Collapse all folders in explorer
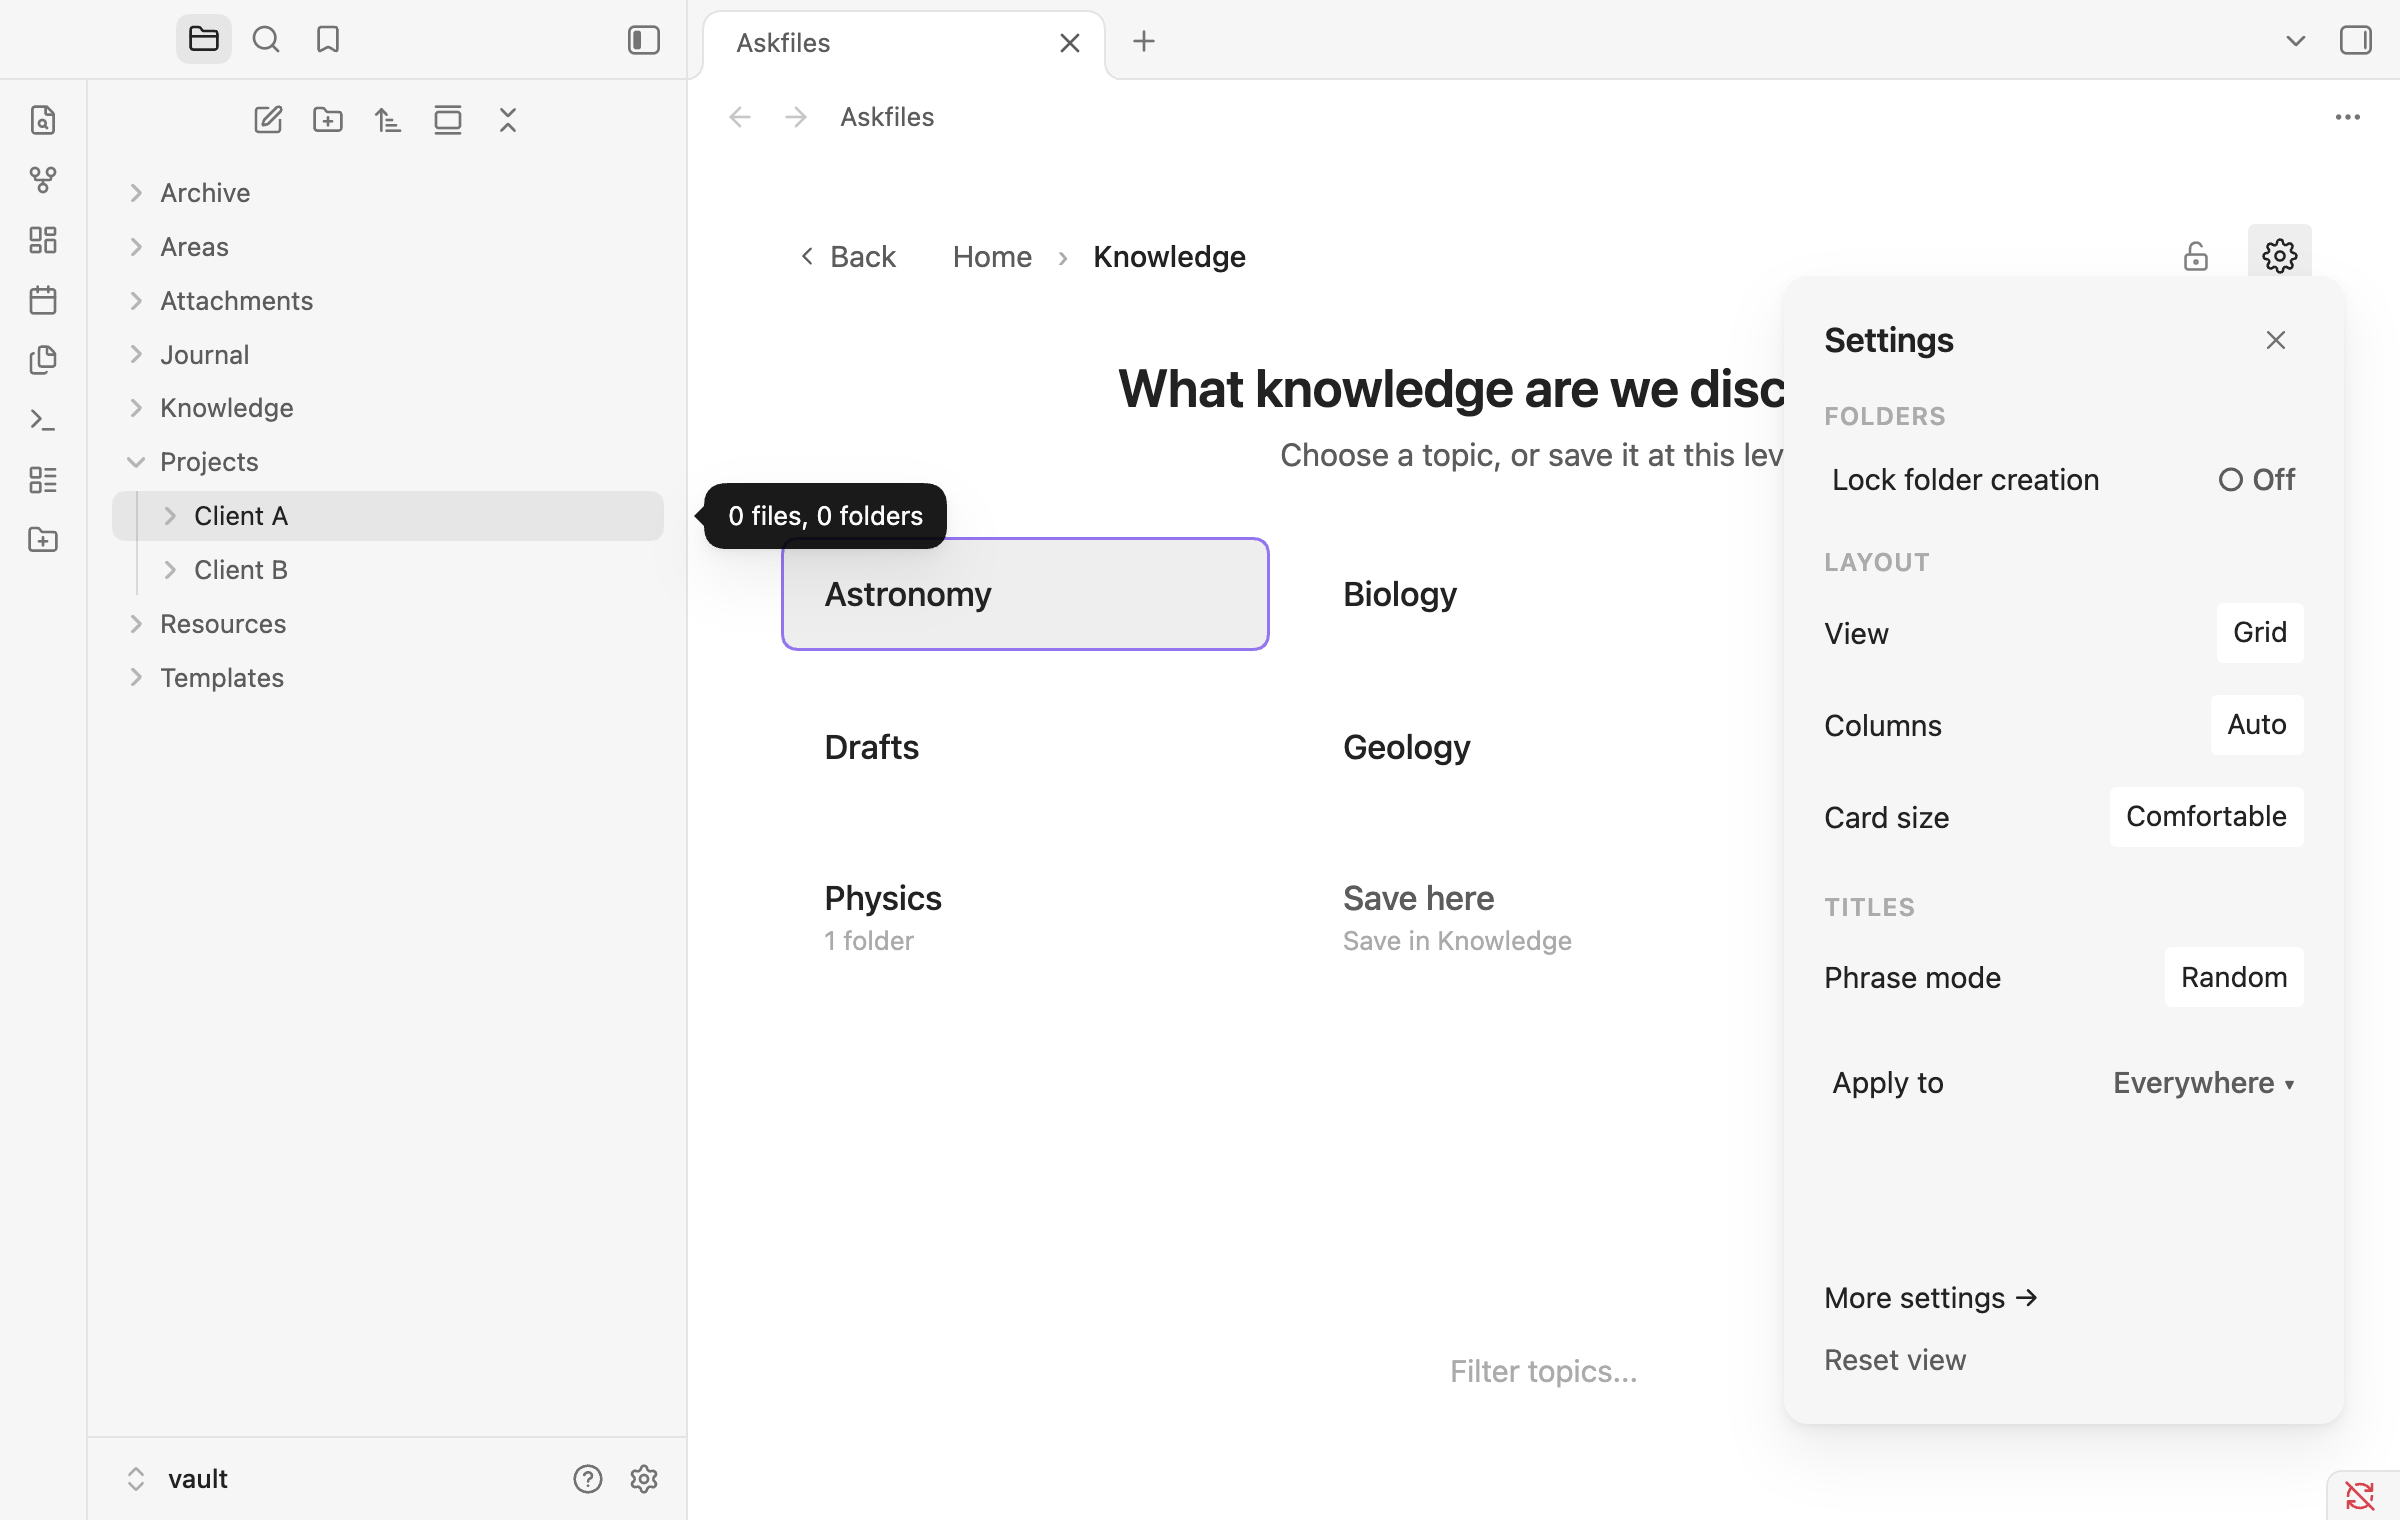This screenshot has width=2400, height=1520. (508, 120)
